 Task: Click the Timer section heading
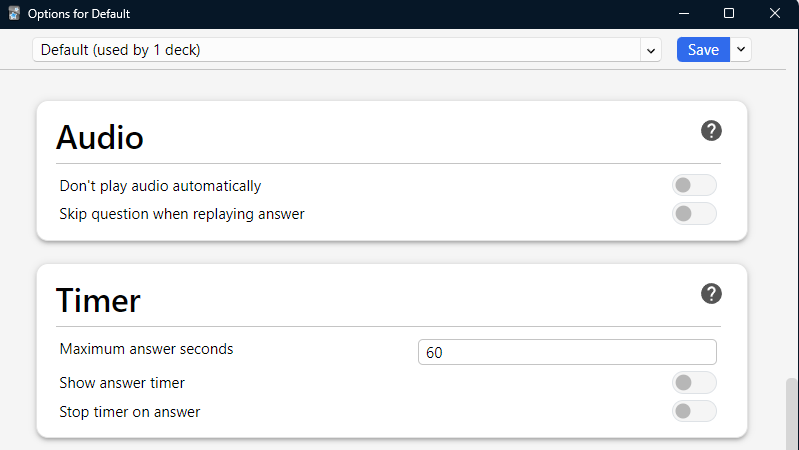click(98, 300)
